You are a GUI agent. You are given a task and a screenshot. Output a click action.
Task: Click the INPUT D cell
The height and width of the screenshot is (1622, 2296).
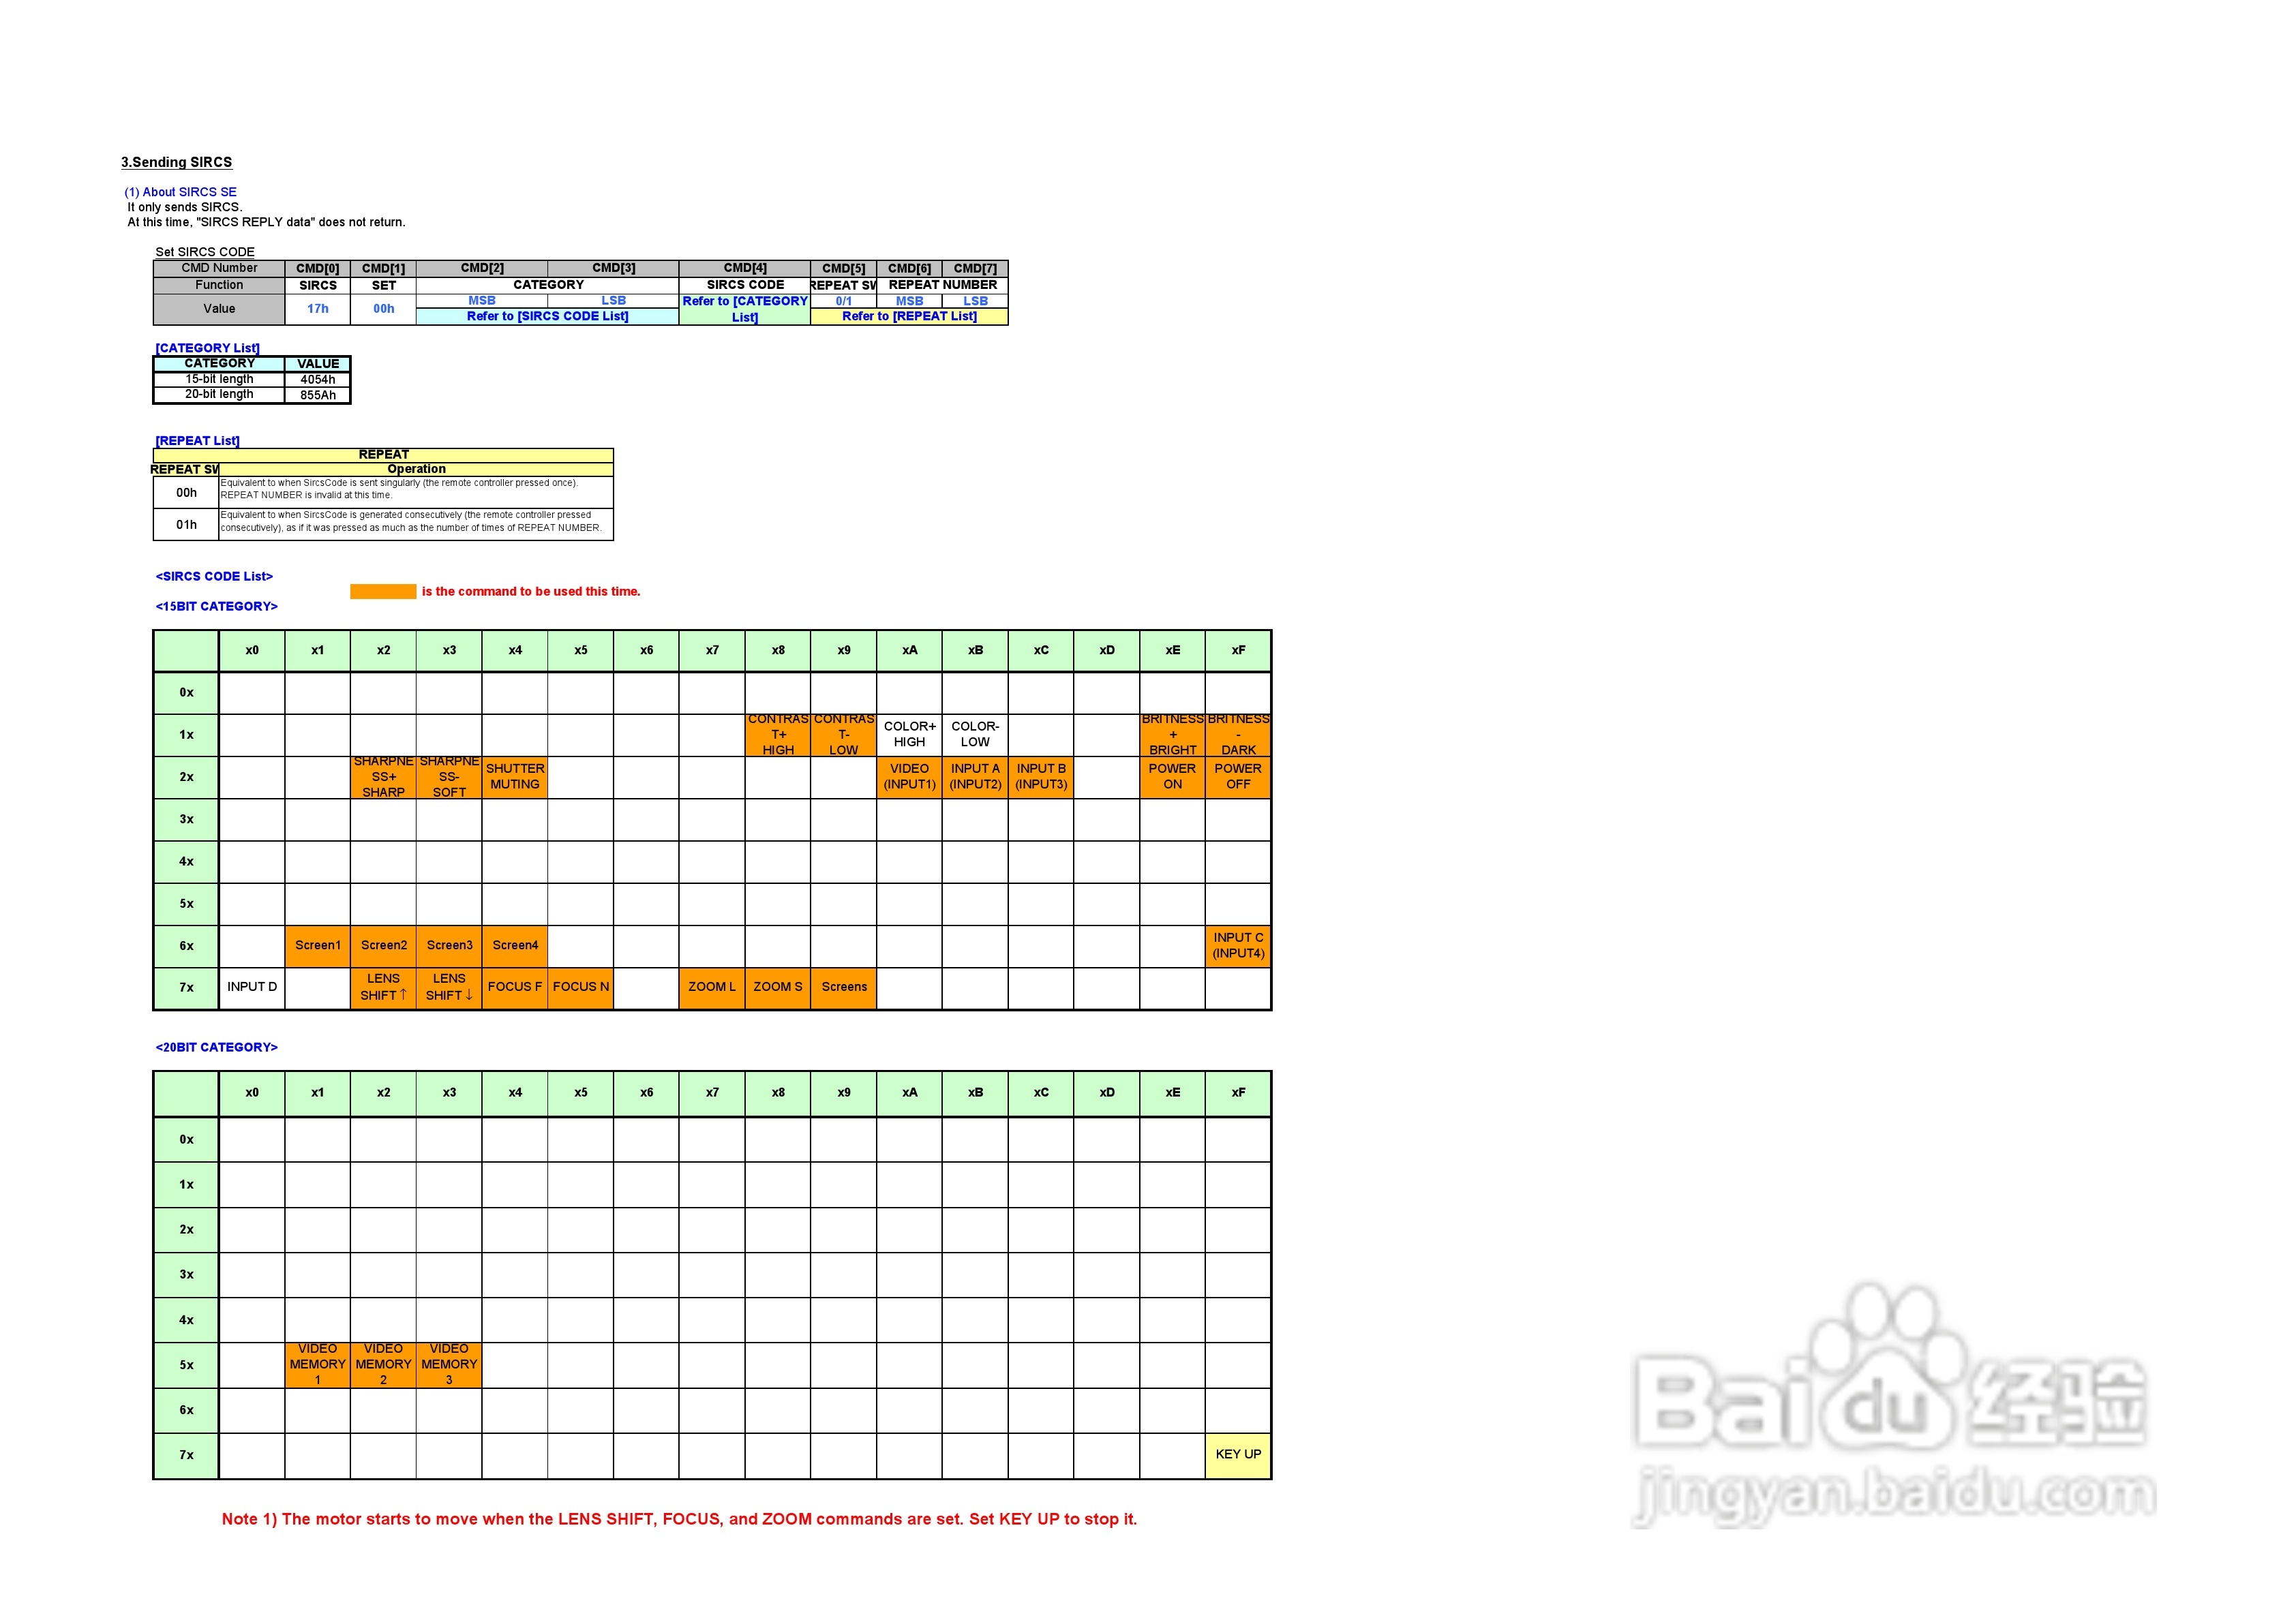tap(252, 988)
